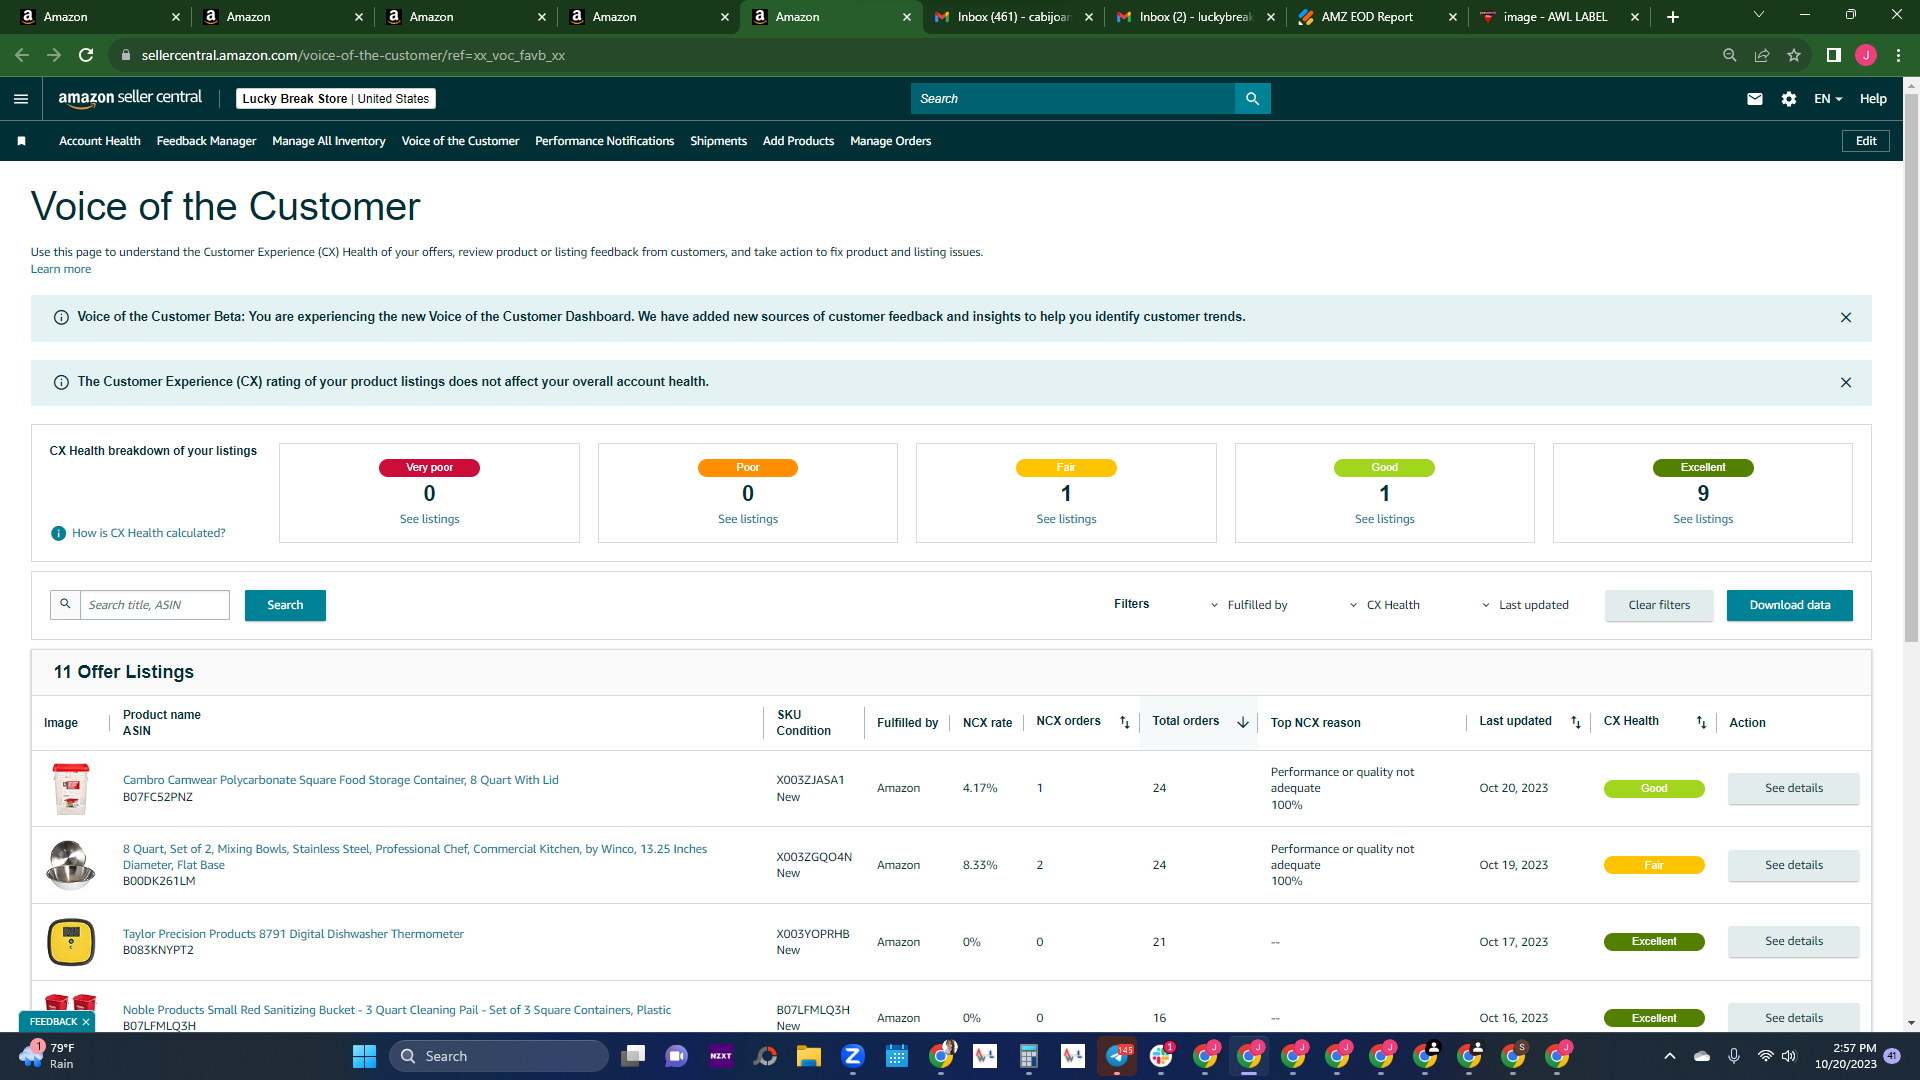Image resolution: width=1920 pixels, height=1080 pixels.
Task: Open the browser zoom magnifier icon
Action: pyautogui.click(x=1730, y=55)
